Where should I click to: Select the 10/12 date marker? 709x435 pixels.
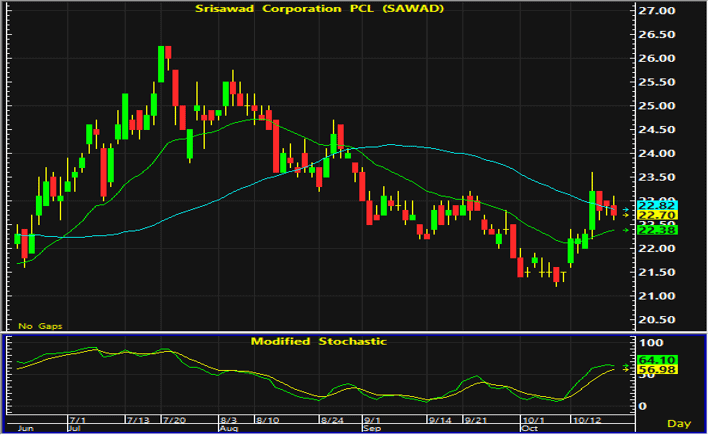click(x=587, y=420)
